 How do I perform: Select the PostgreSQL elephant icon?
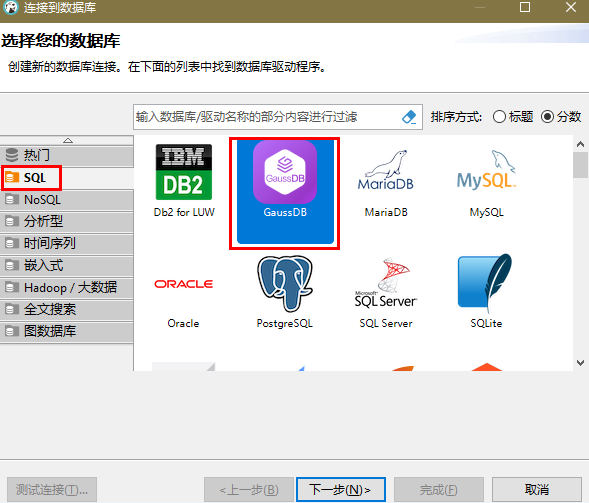285,284
